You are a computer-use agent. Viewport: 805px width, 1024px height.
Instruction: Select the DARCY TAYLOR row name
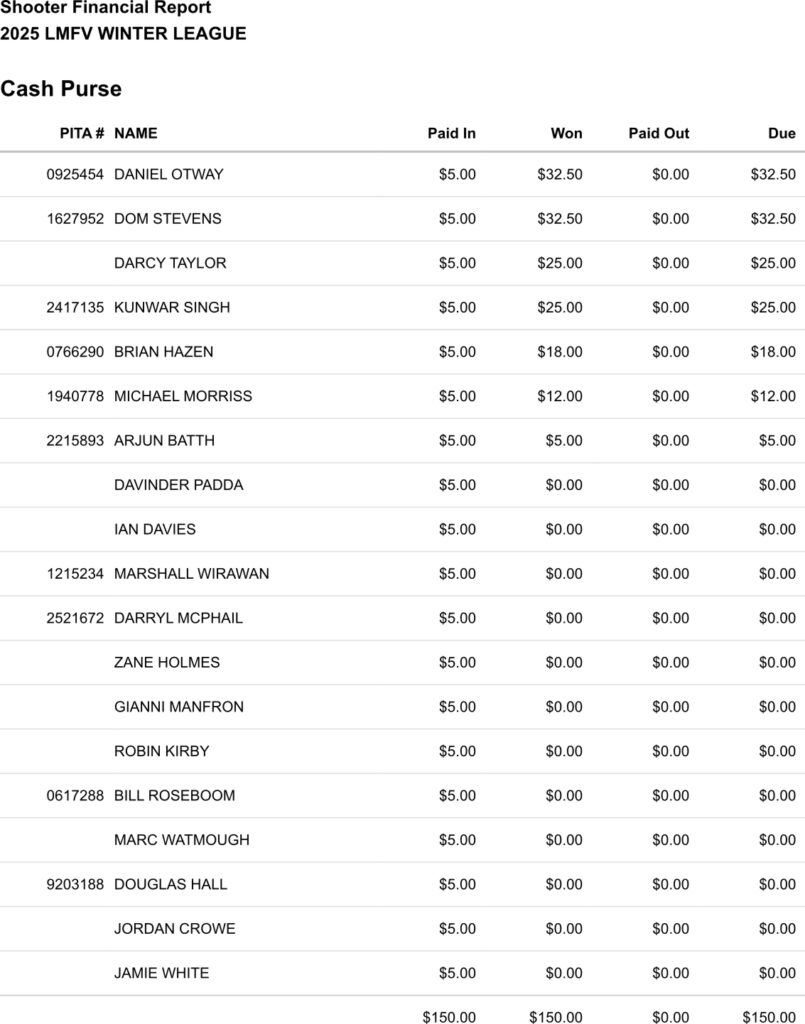pos(170,263)
